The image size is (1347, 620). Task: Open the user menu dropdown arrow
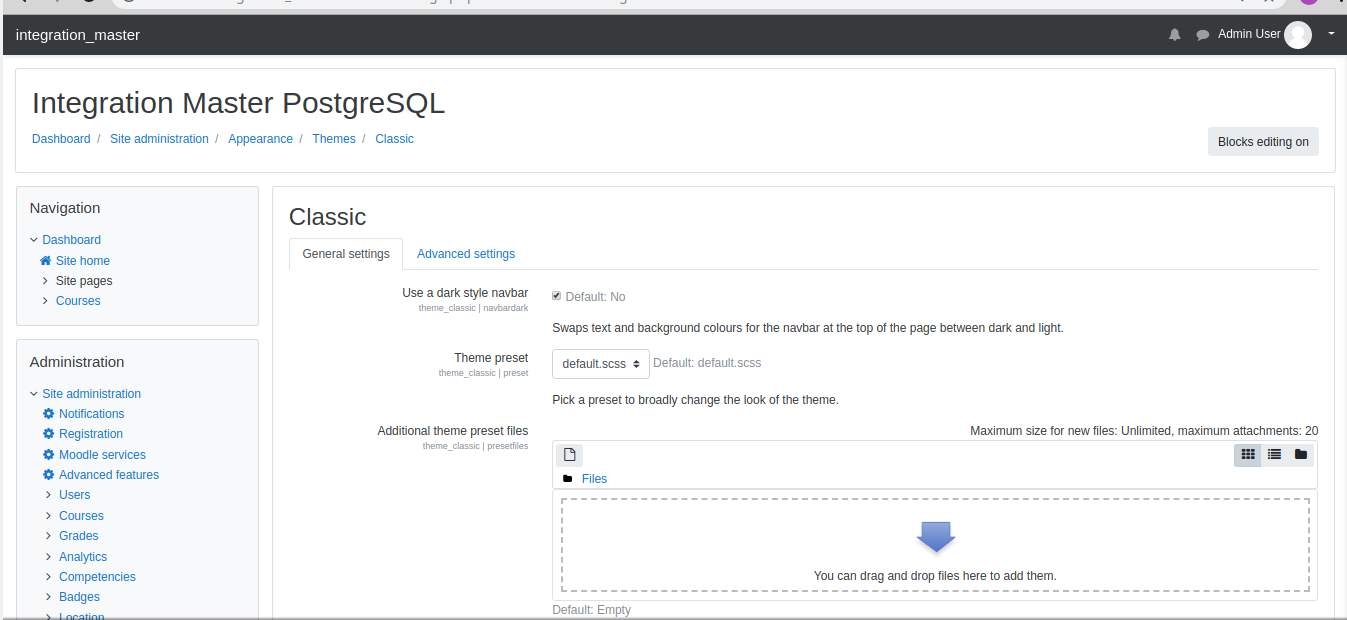[1331, 34]
